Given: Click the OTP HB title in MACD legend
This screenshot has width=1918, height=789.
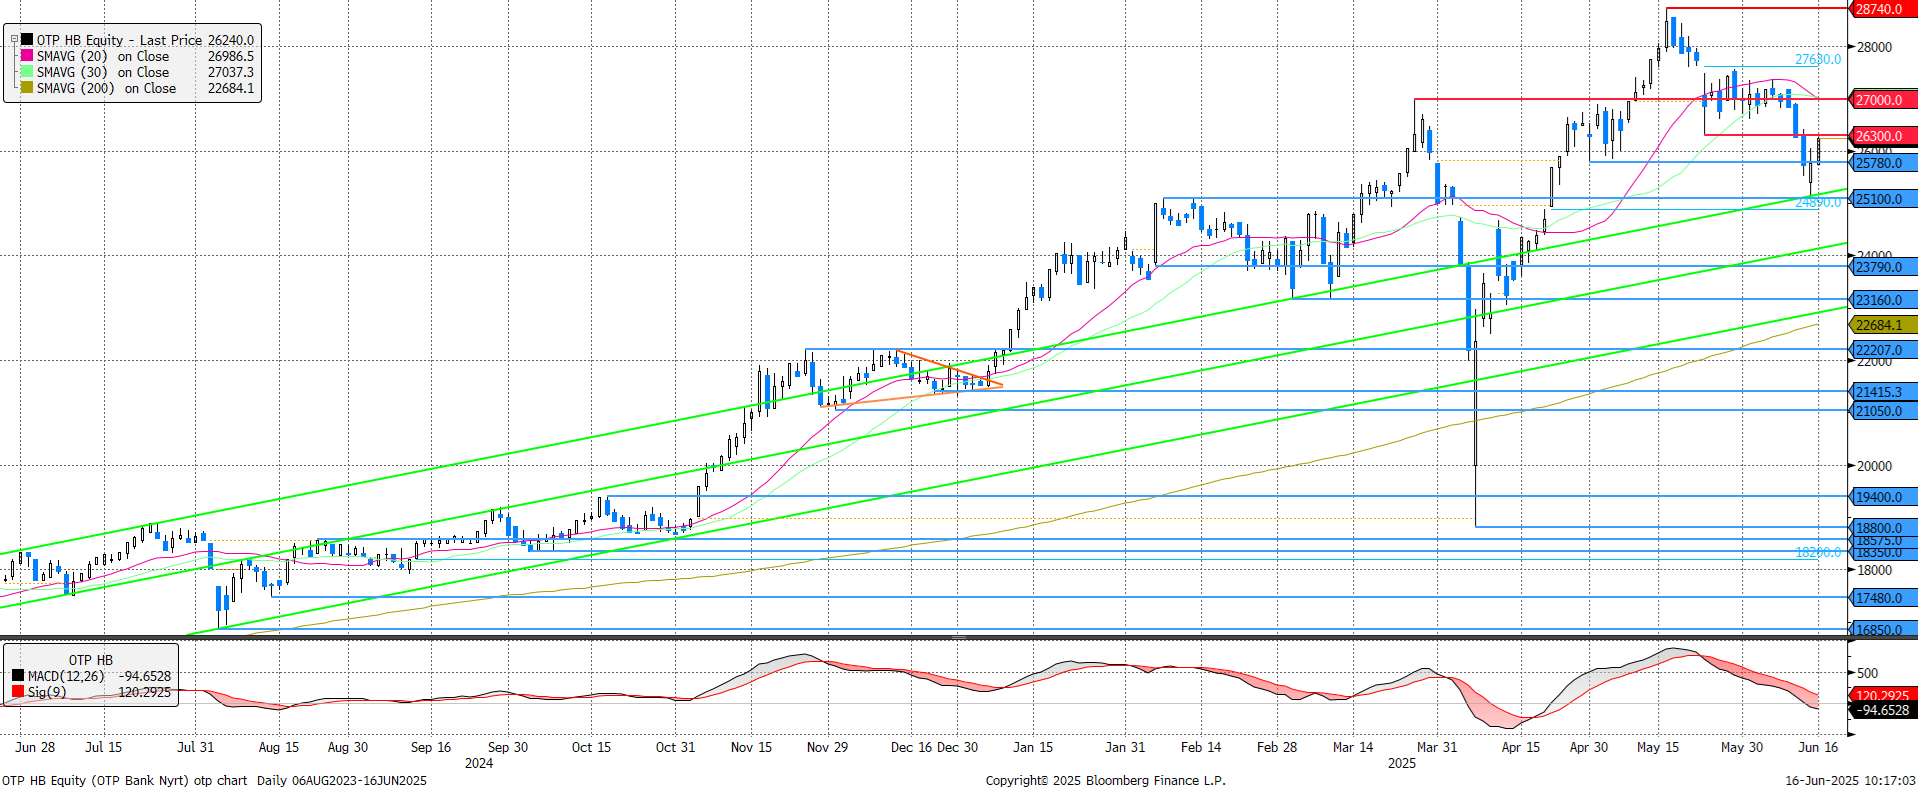Looking at the screenshot, I should 91,660.
